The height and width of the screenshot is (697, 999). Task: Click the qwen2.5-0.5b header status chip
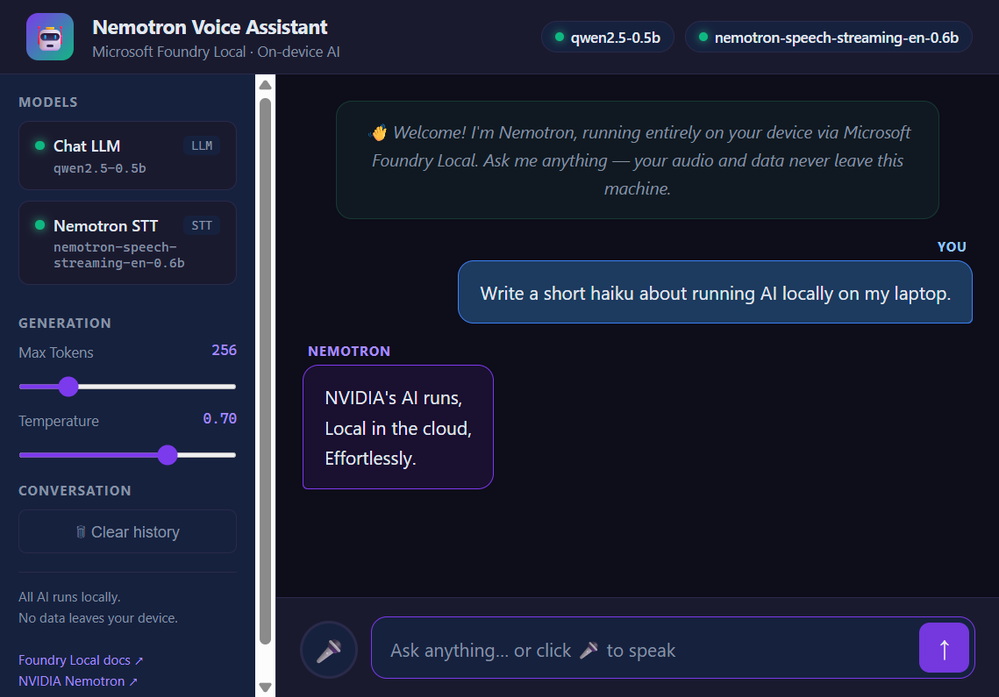pyautogui.click(x=607, y=38)
